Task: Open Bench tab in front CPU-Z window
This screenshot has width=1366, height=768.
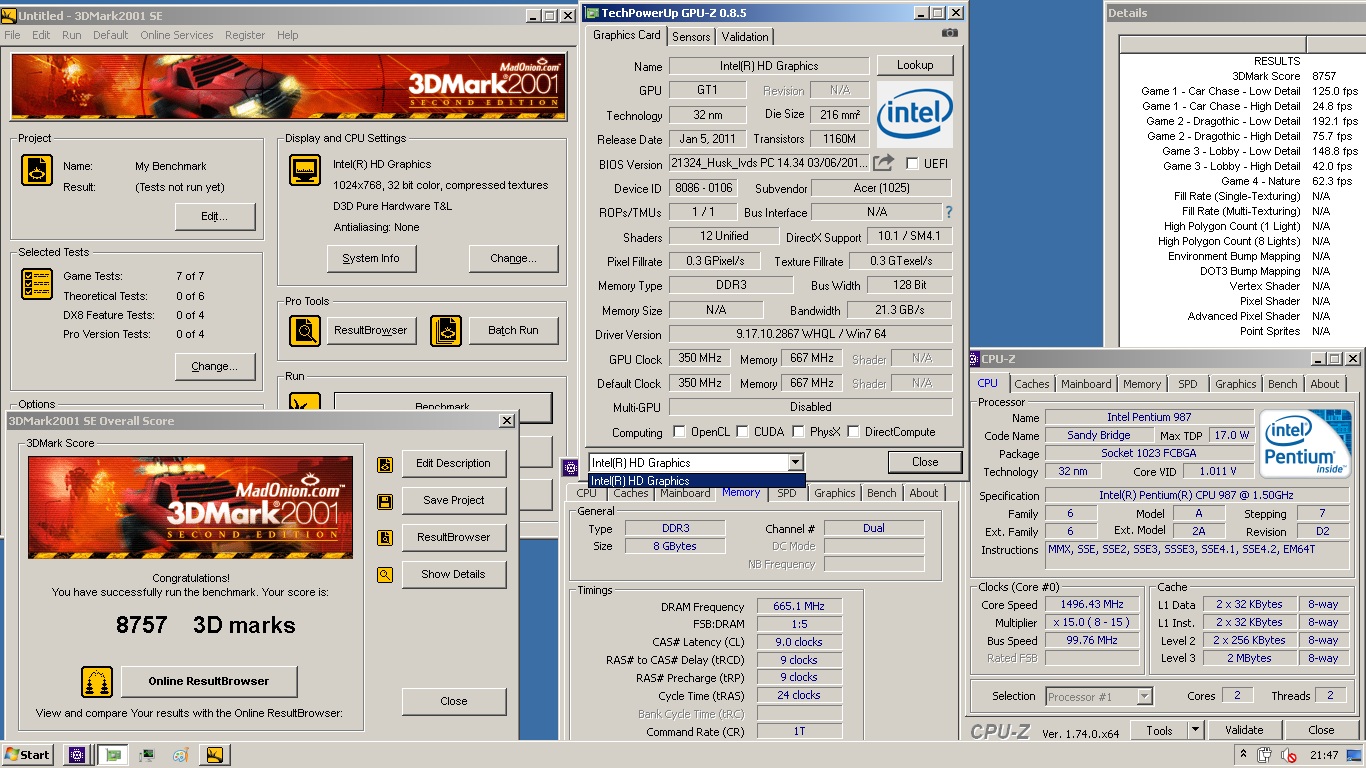Action: point(1283,384)
